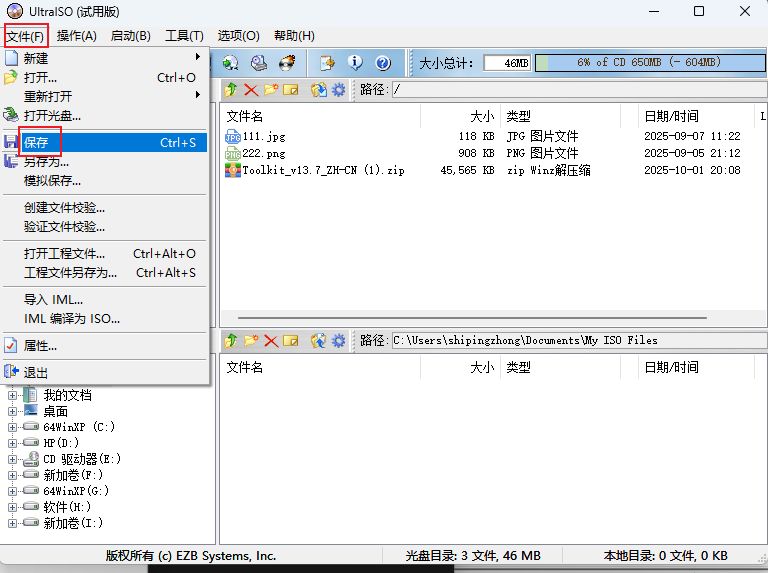Open the 工具(T) menu
This screenshot has height=573, width=768.
183,36
